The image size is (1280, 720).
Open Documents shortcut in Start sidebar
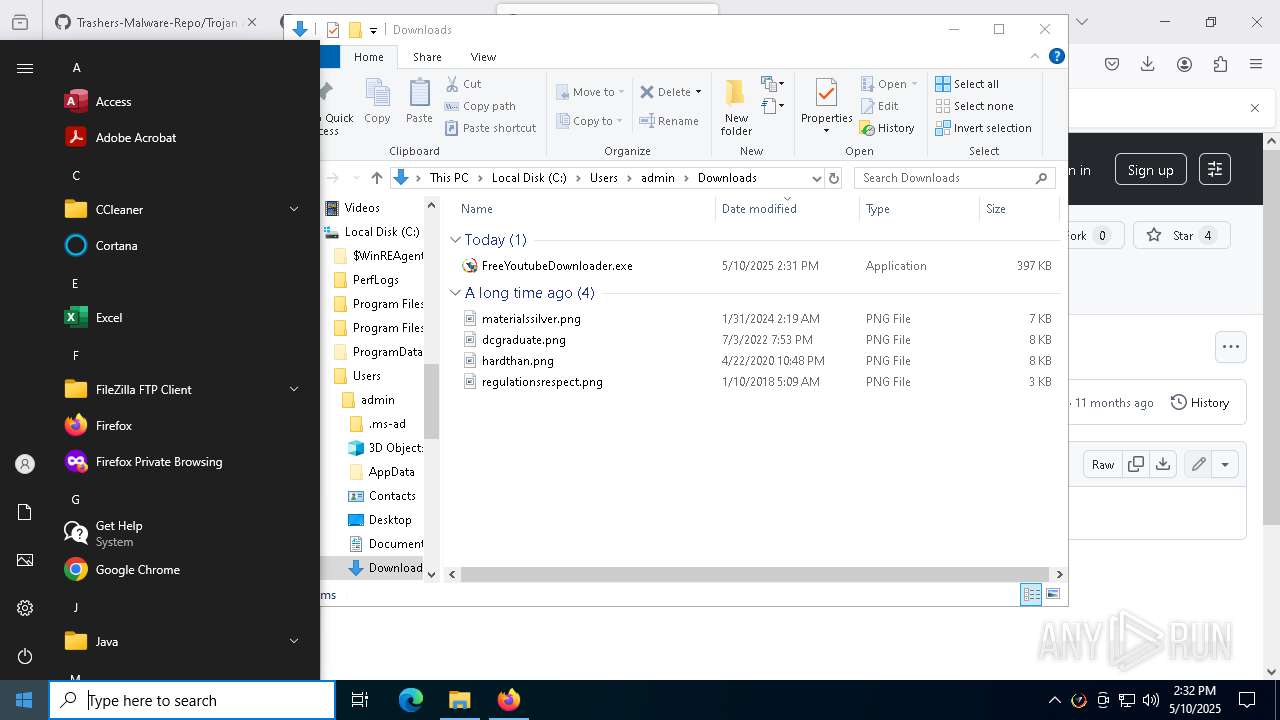pos(25,512)
